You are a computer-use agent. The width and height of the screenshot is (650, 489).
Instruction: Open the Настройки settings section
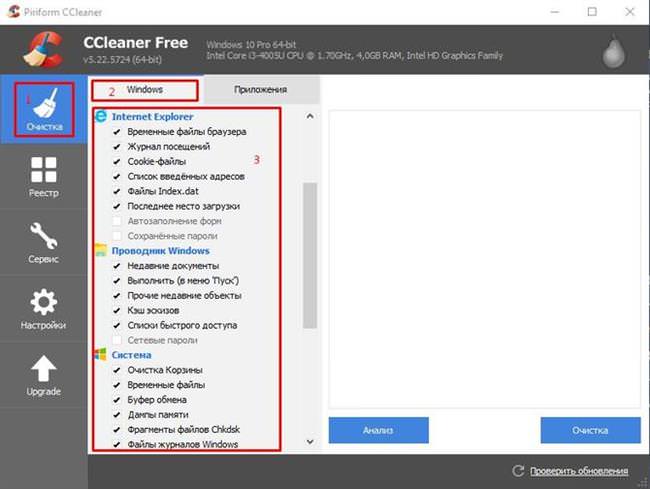(44, 309)
